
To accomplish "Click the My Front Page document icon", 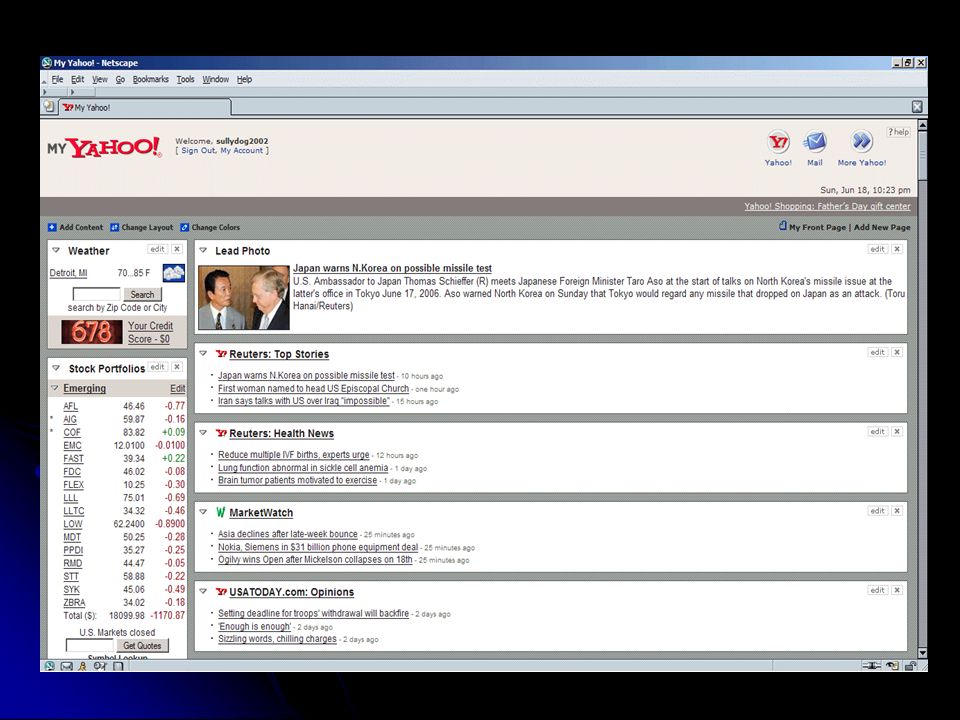I will coord(782,226).
